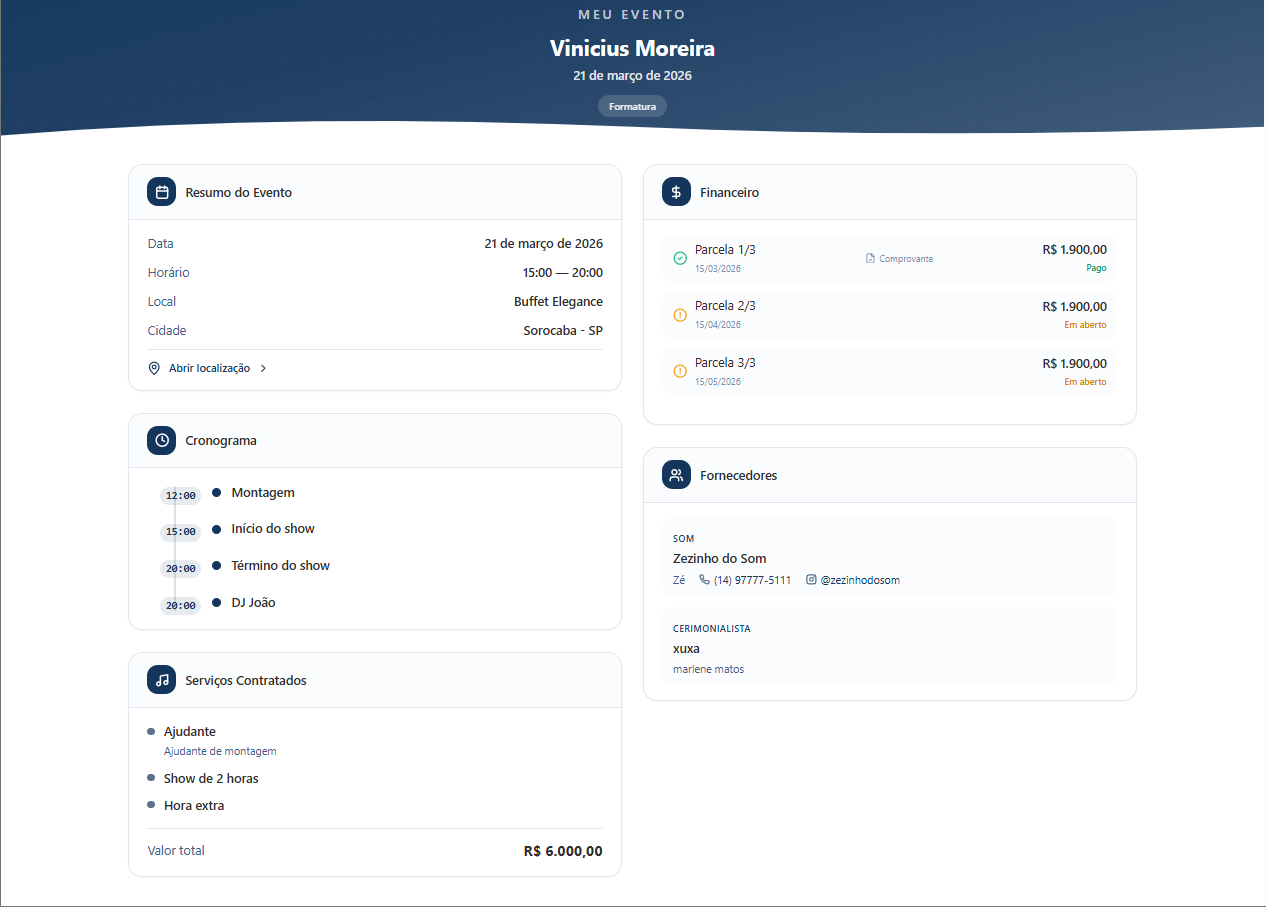Click the 15/05/2026 due date
The height and width of the screenshot is (907, 1266).
(x=718, y=382)
